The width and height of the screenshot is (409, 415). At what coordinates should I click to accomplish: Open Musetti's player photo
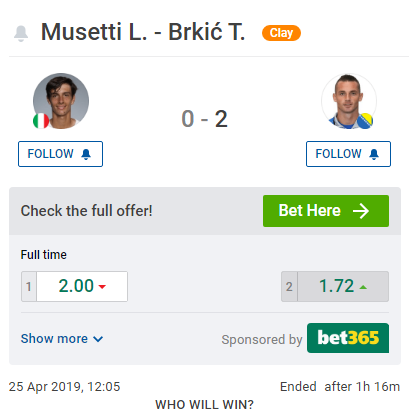[61, 101]
